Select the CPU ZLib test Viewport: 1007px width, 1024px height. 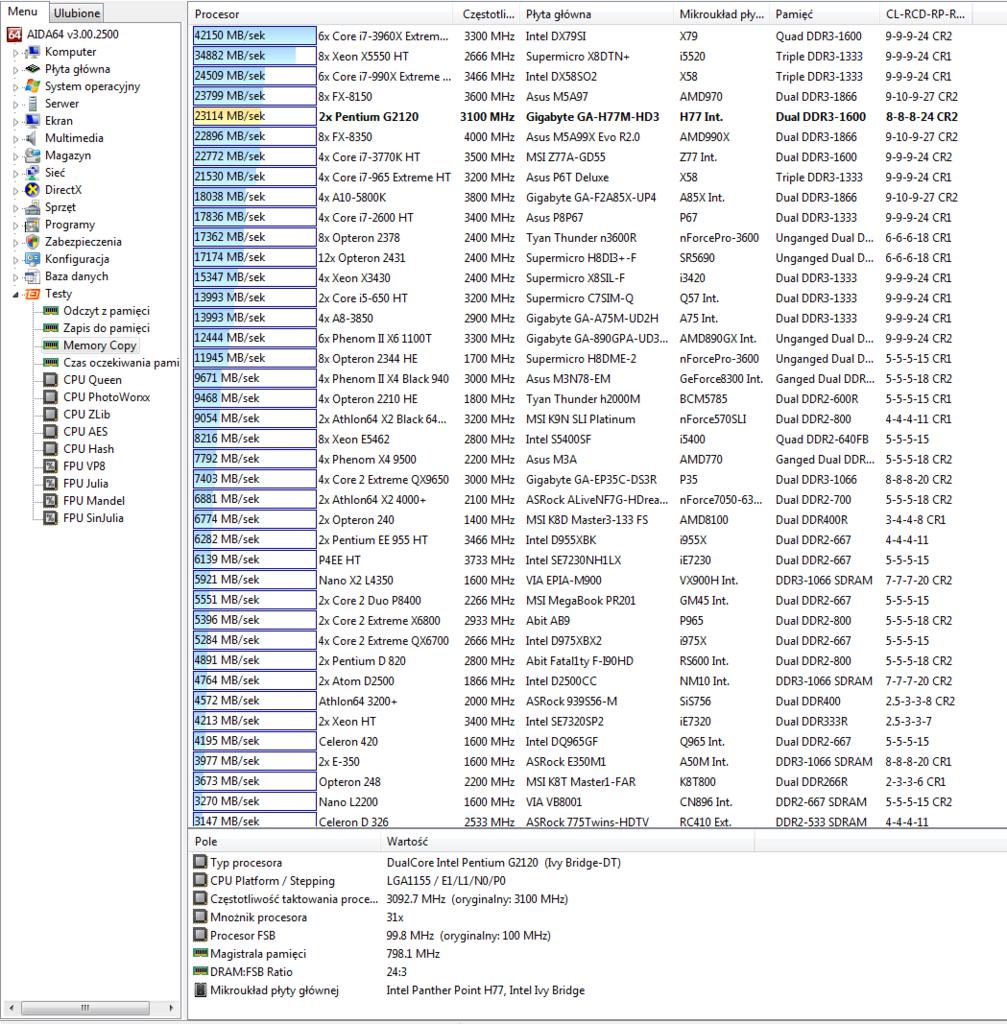coord(86,414)
